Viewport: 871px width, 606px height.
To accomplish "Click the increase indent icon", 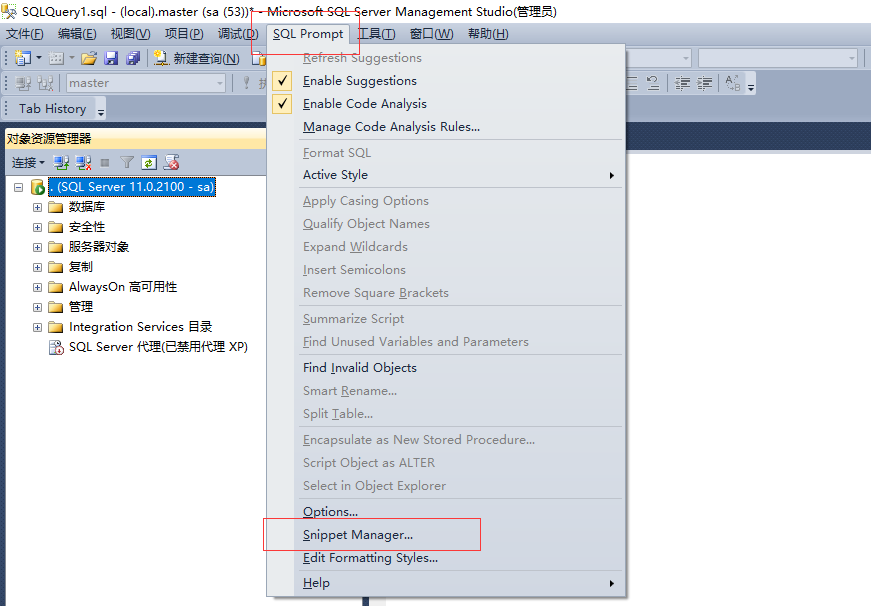I will pyautogui.click(x=704, y=83).
